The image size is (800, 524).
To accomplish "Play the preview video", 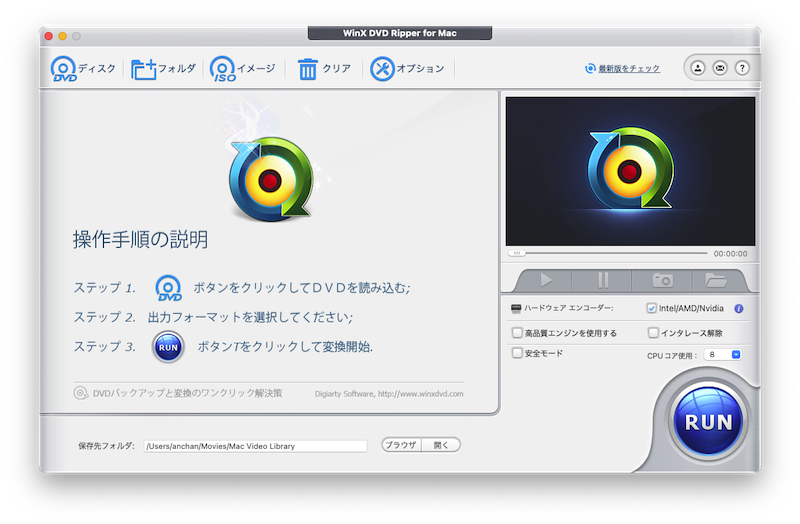I will click(546, 280).
